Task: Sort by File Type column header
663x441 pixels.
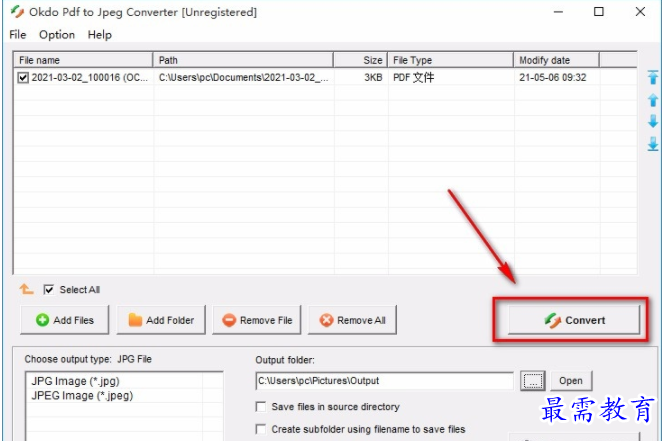Action: tap(451, 60)
